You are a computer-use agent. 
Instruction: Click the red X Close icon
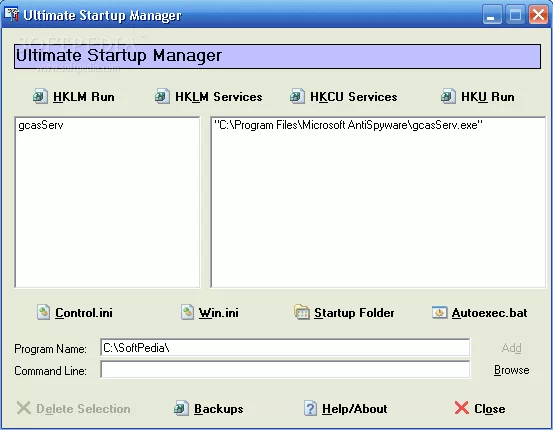coord(462,408)
